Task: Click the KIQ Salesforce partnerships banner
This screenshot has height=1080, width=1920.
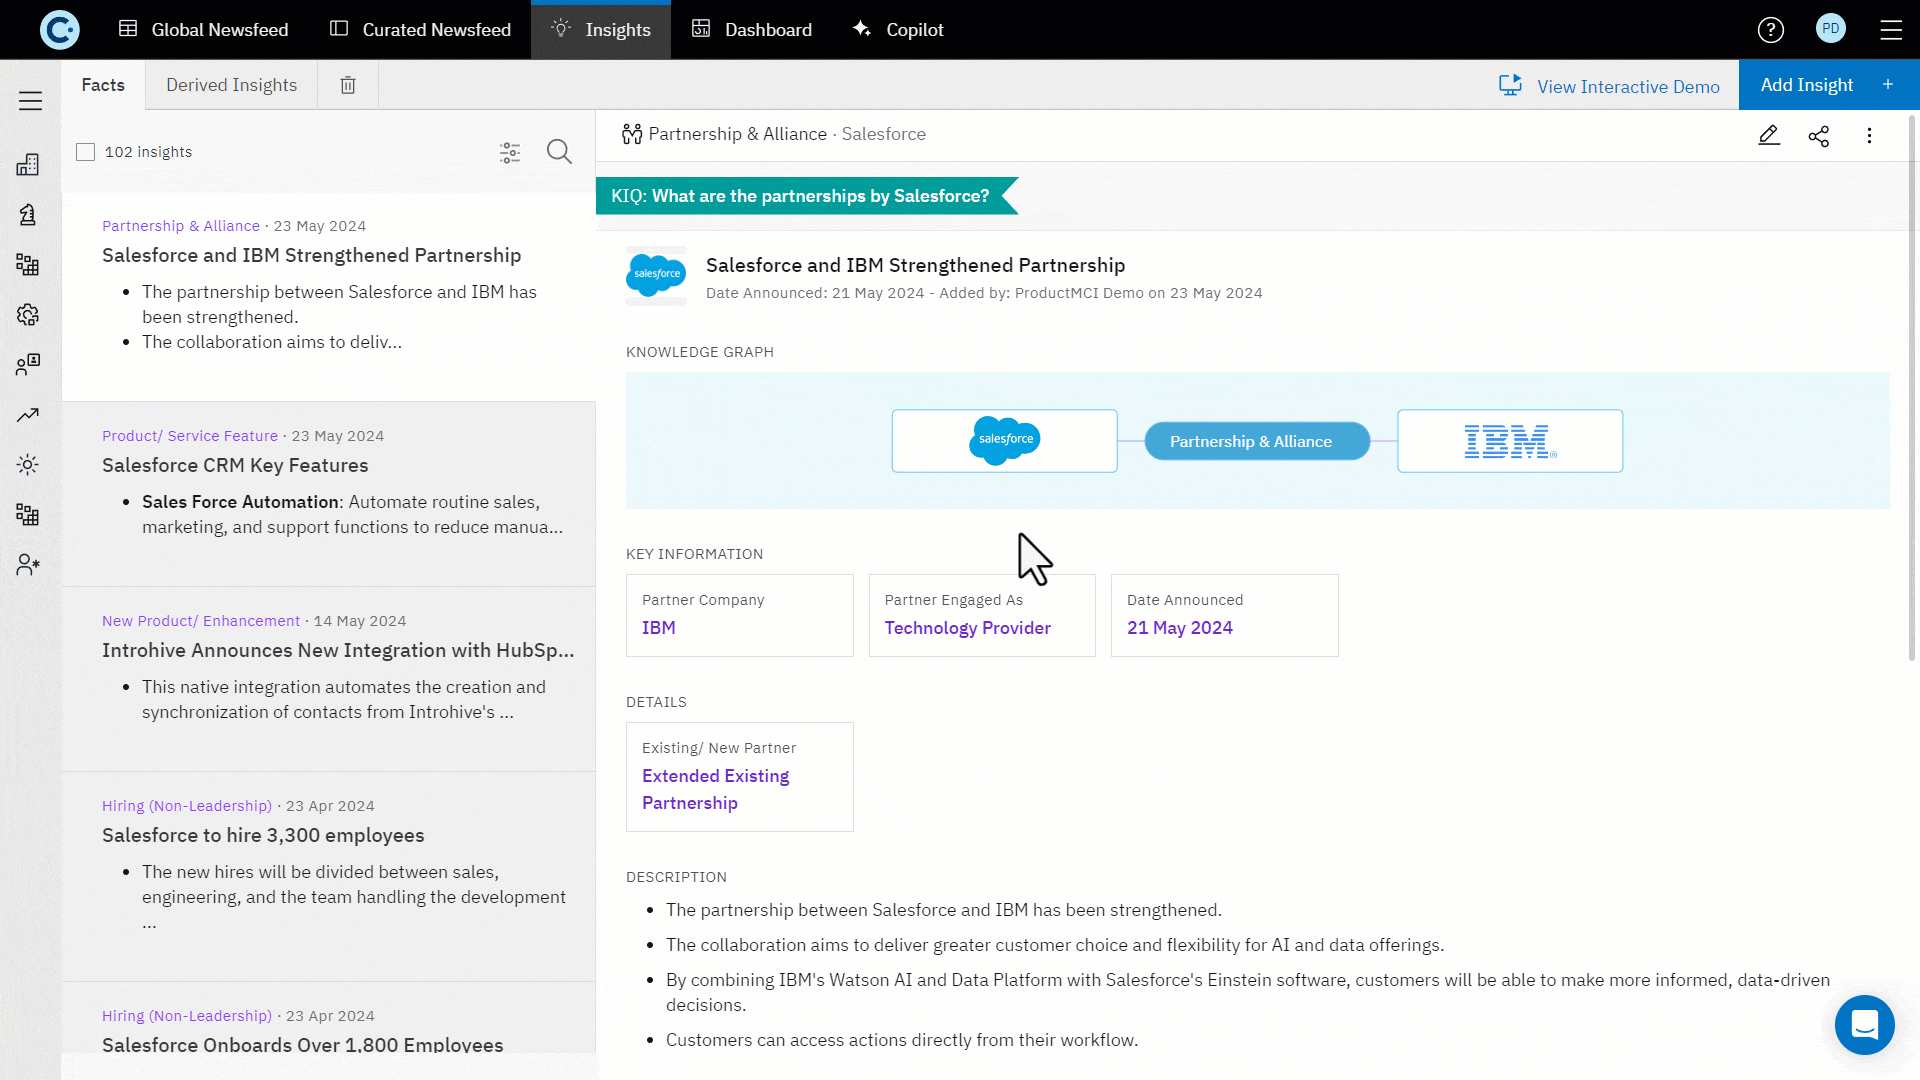Action: (x=806, y=196)
